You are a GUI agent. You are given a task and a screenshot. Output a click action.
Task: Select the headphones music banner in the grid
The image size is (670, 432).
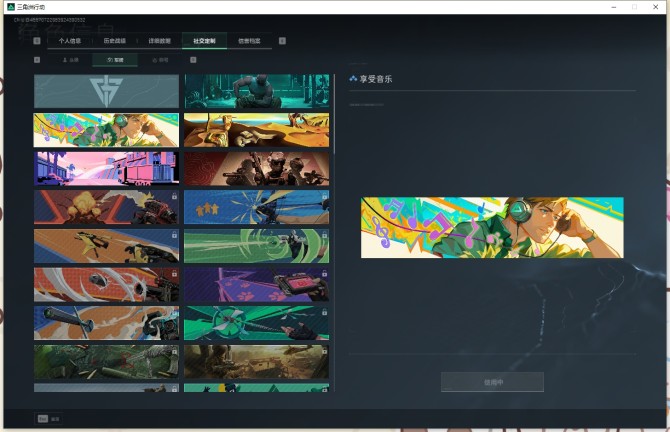tap(106, 130)
